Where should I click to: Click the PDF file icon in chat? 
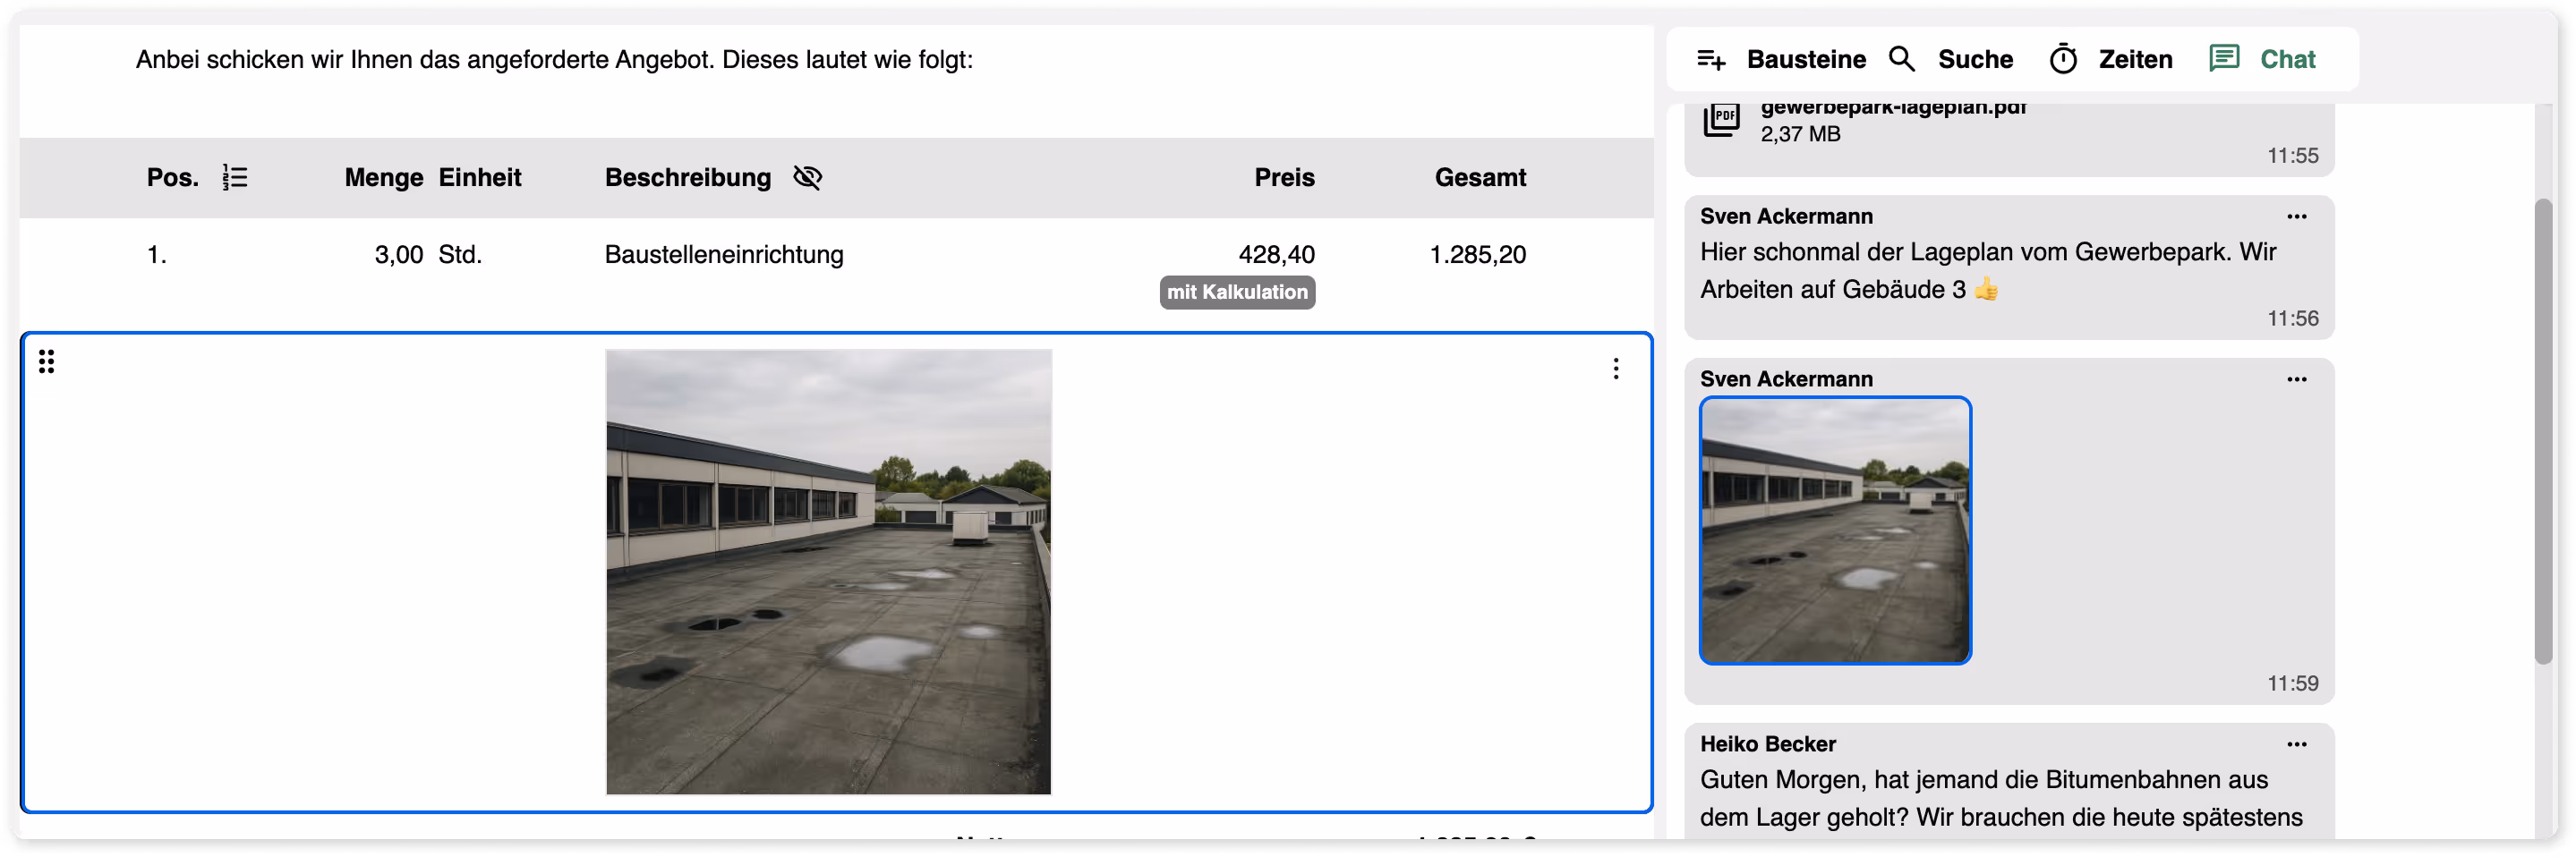tap(1721, 120)
